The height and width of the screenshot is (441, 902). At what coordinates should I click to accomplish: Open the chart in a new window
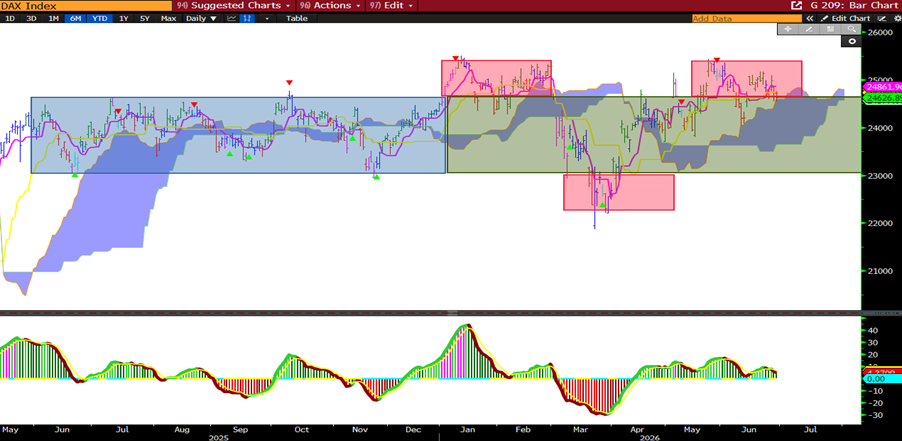[x=796, y=6]
